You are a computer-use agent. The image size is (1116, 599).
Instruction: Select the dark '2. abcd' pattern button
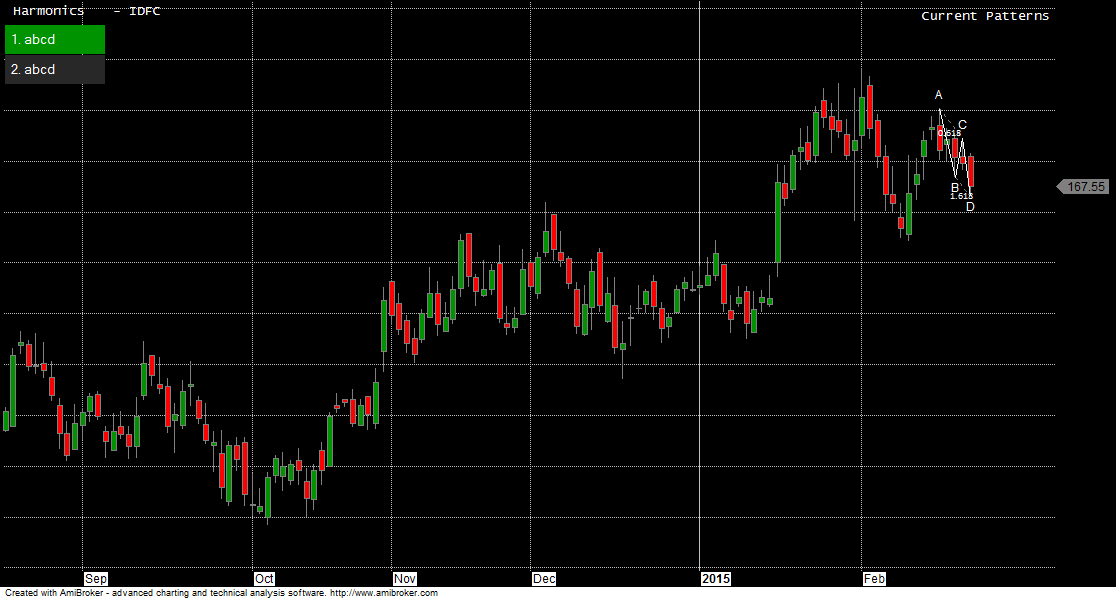[54, 70]
